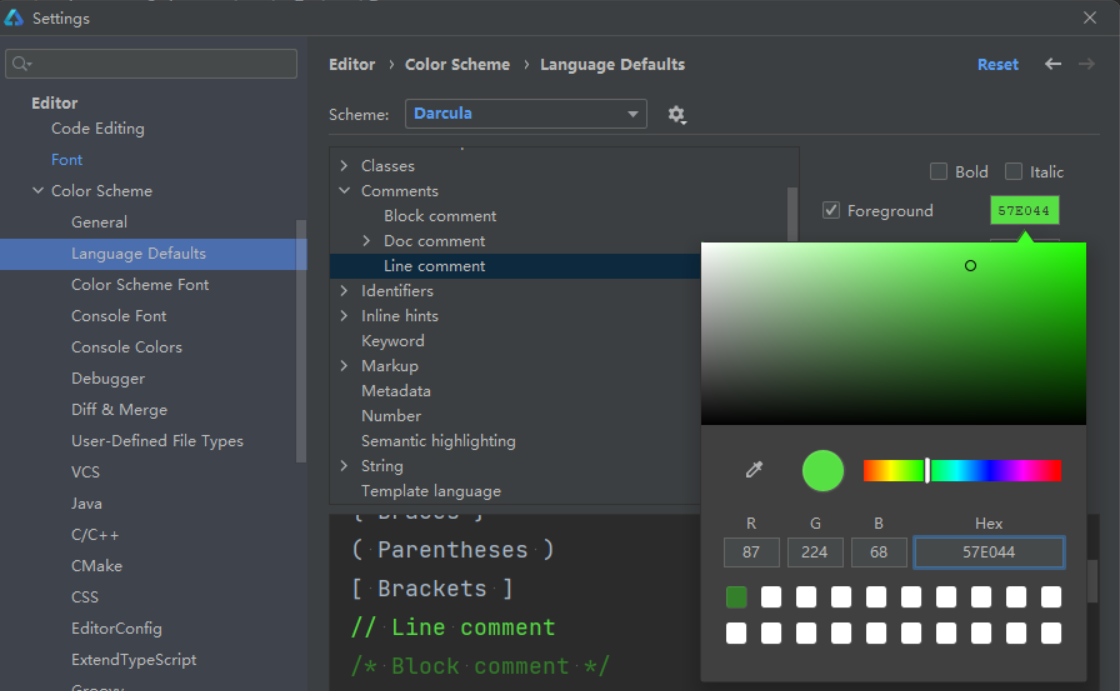Open Code Editing settings page
This screenshot has width=1120, height=691.
pos(98,129)
